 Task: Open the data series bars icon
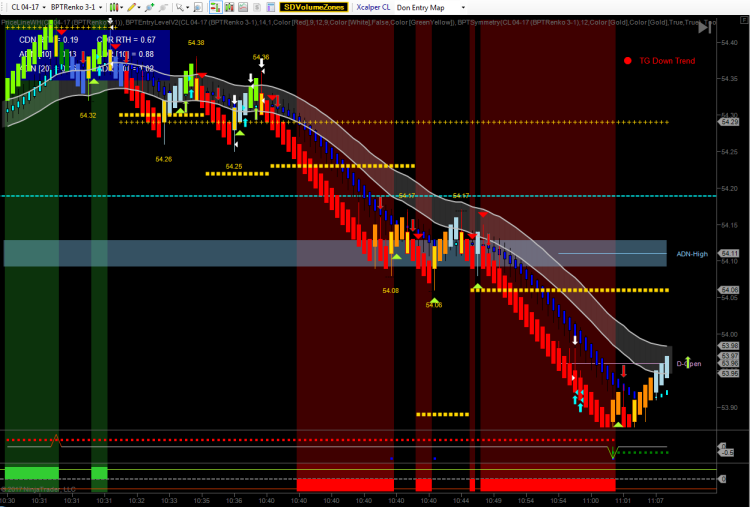229,7
